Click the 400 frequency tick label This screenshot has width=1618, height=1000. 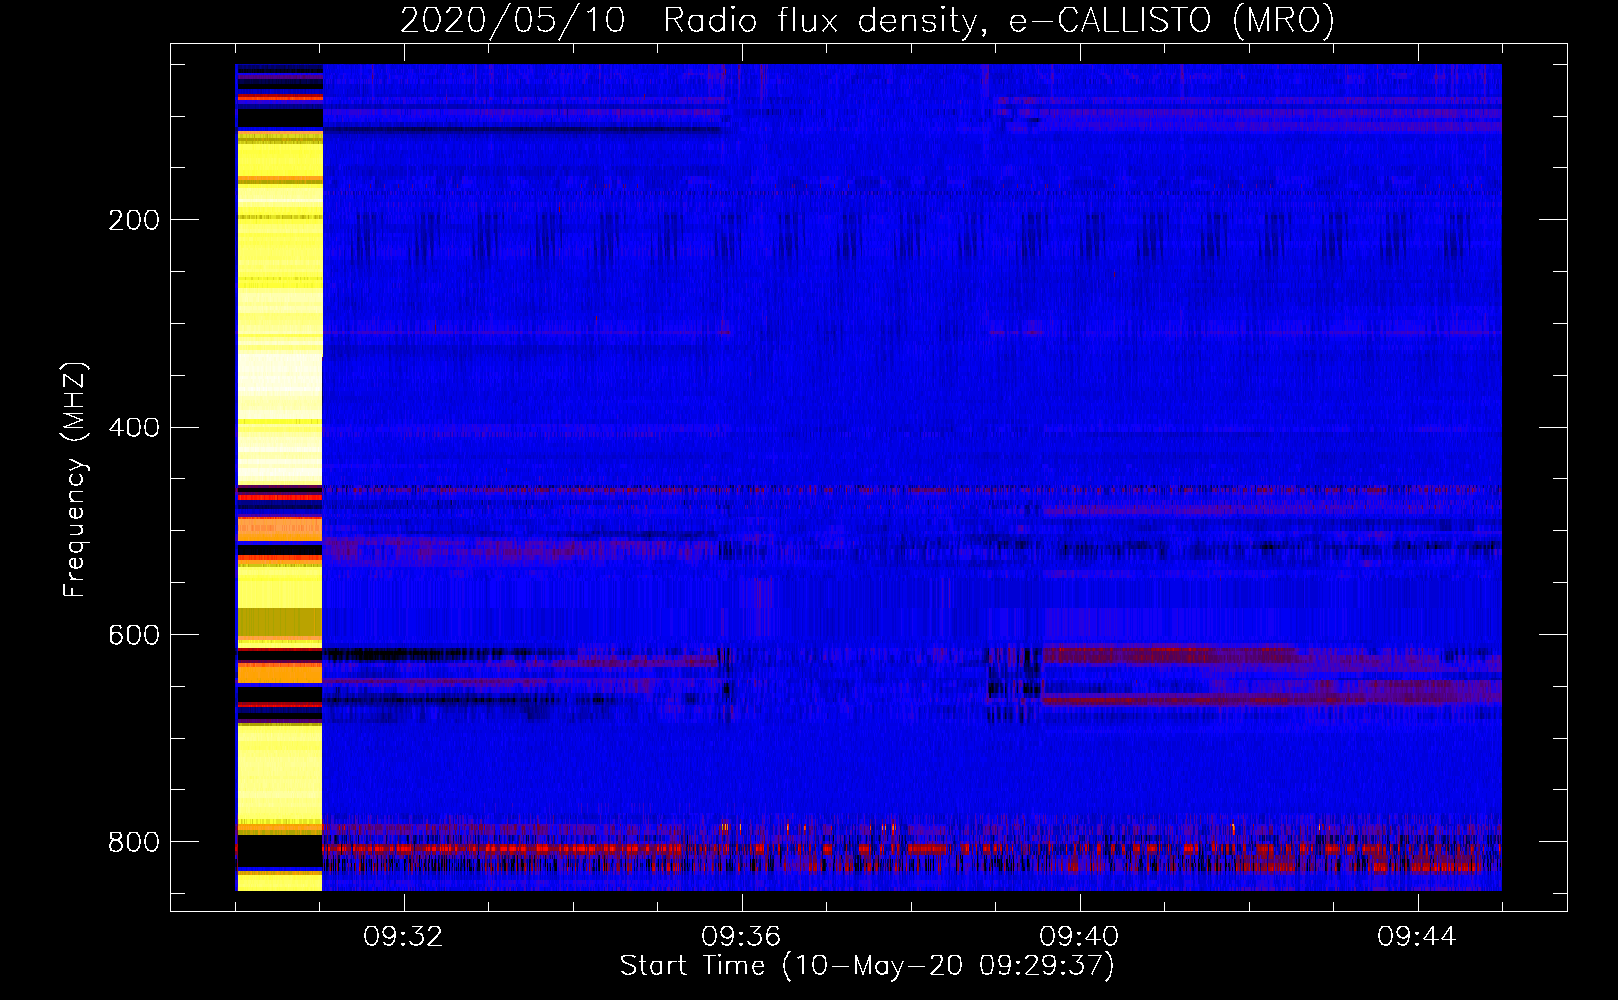pos(134,428)
